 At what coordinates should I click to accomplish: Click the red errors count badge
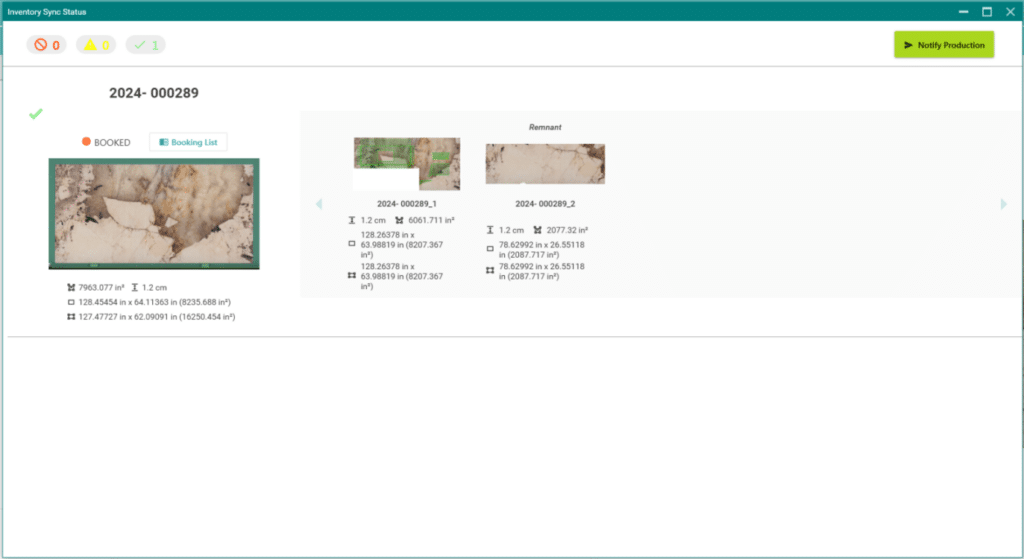coord(46,45)
